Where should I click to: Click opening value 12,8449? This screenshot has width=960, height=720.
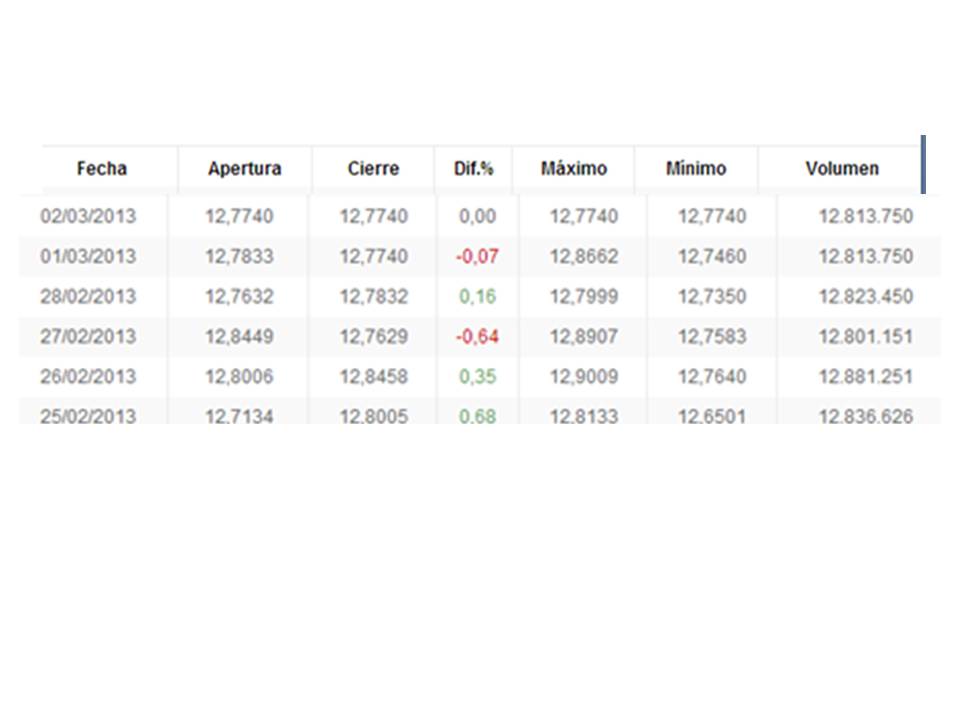tap(239, 336)
